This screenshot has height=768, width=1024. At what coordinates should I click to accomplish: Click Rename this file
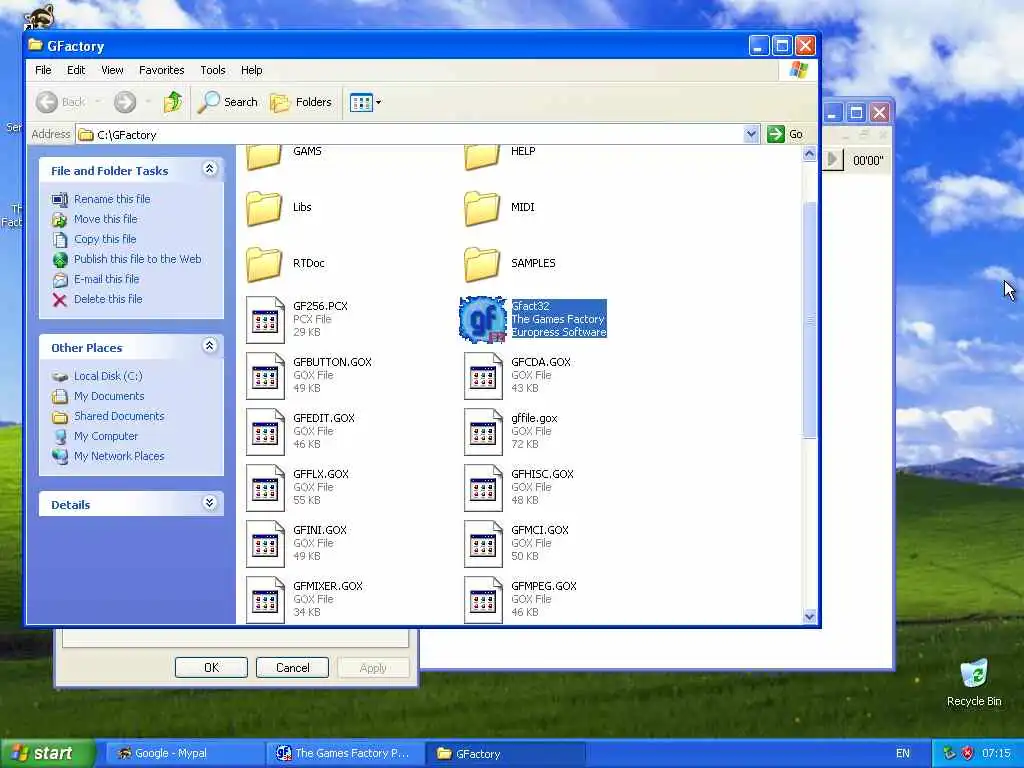pyautogui.click(x=112, y=199)
